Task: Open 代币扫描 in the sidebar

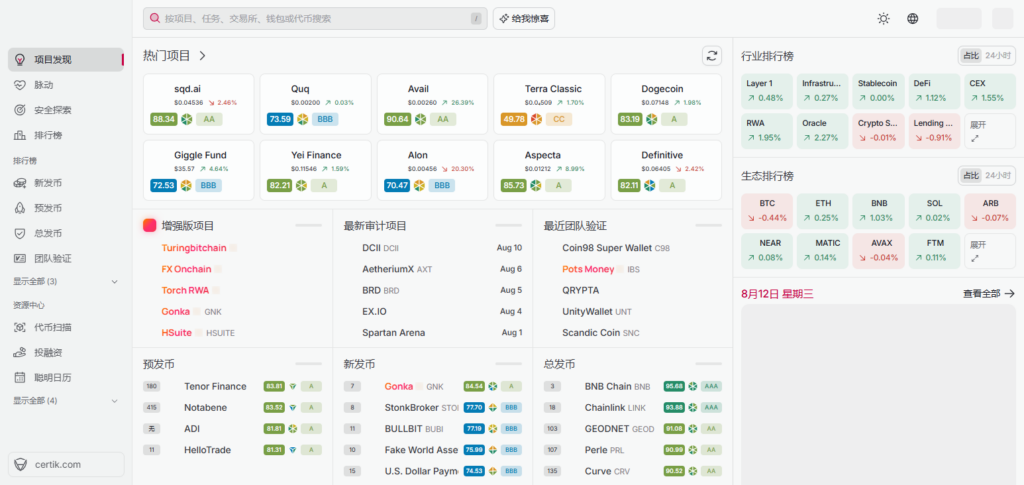Action: click(x=65, y=327)
